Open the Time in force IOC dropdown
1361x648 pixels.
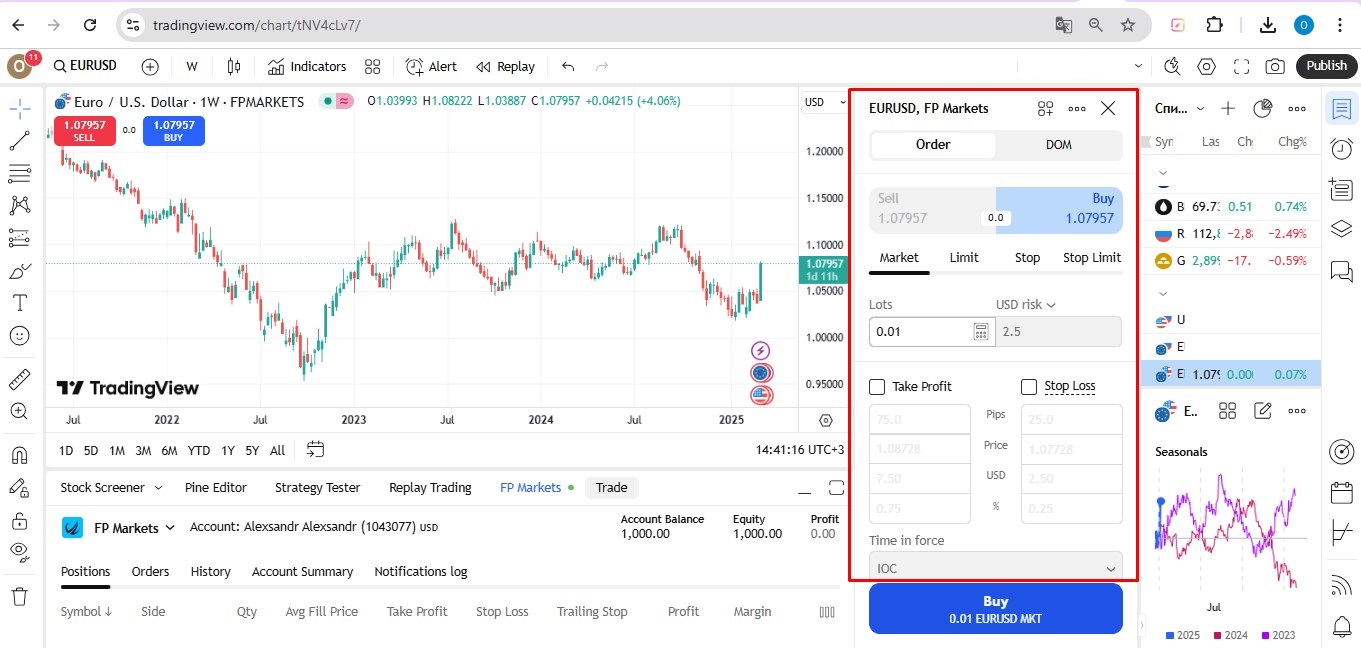(996, 566)
